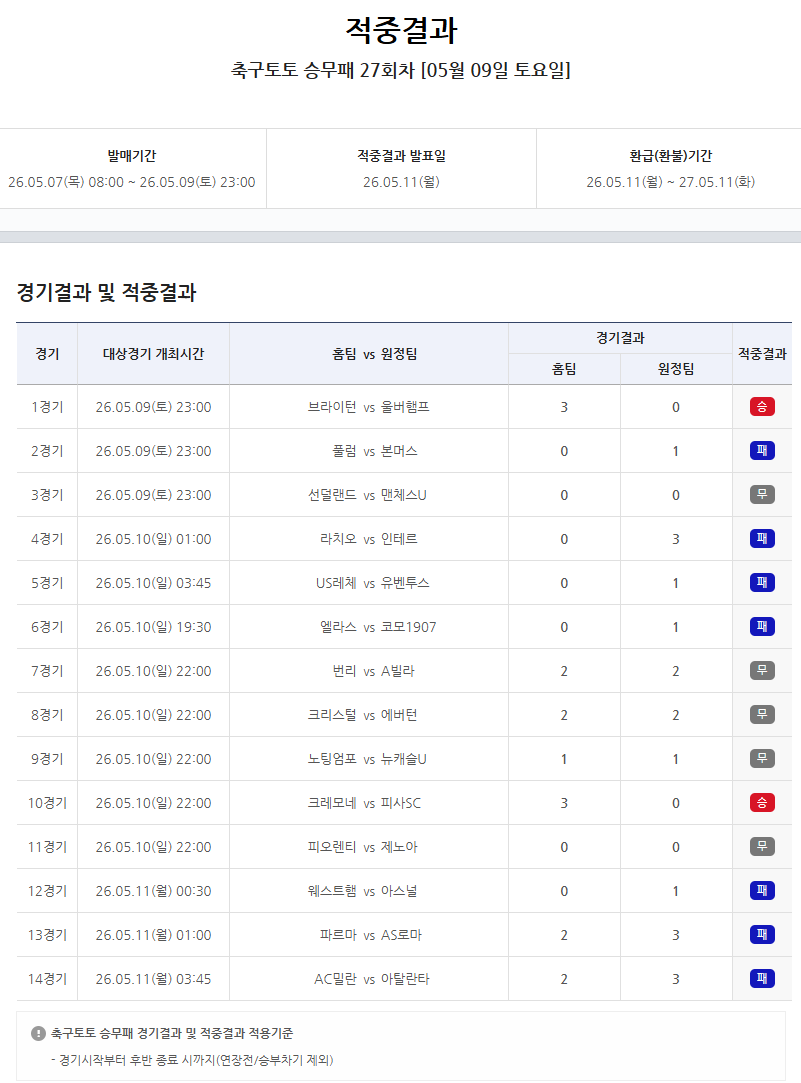Click the 26.05.11(월) announcement date

pos(401,182)
